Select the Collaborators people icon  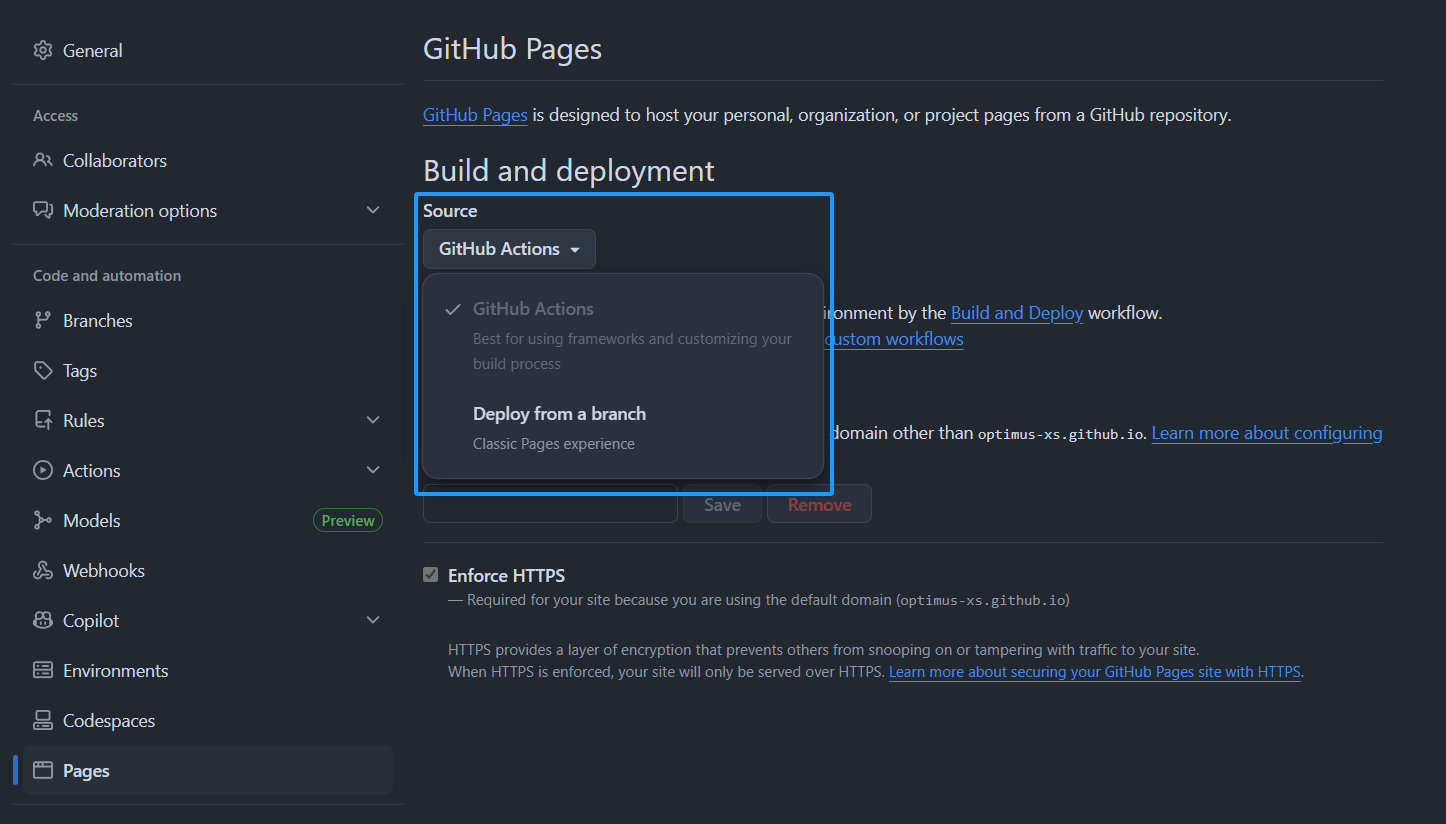coord(42,160)
